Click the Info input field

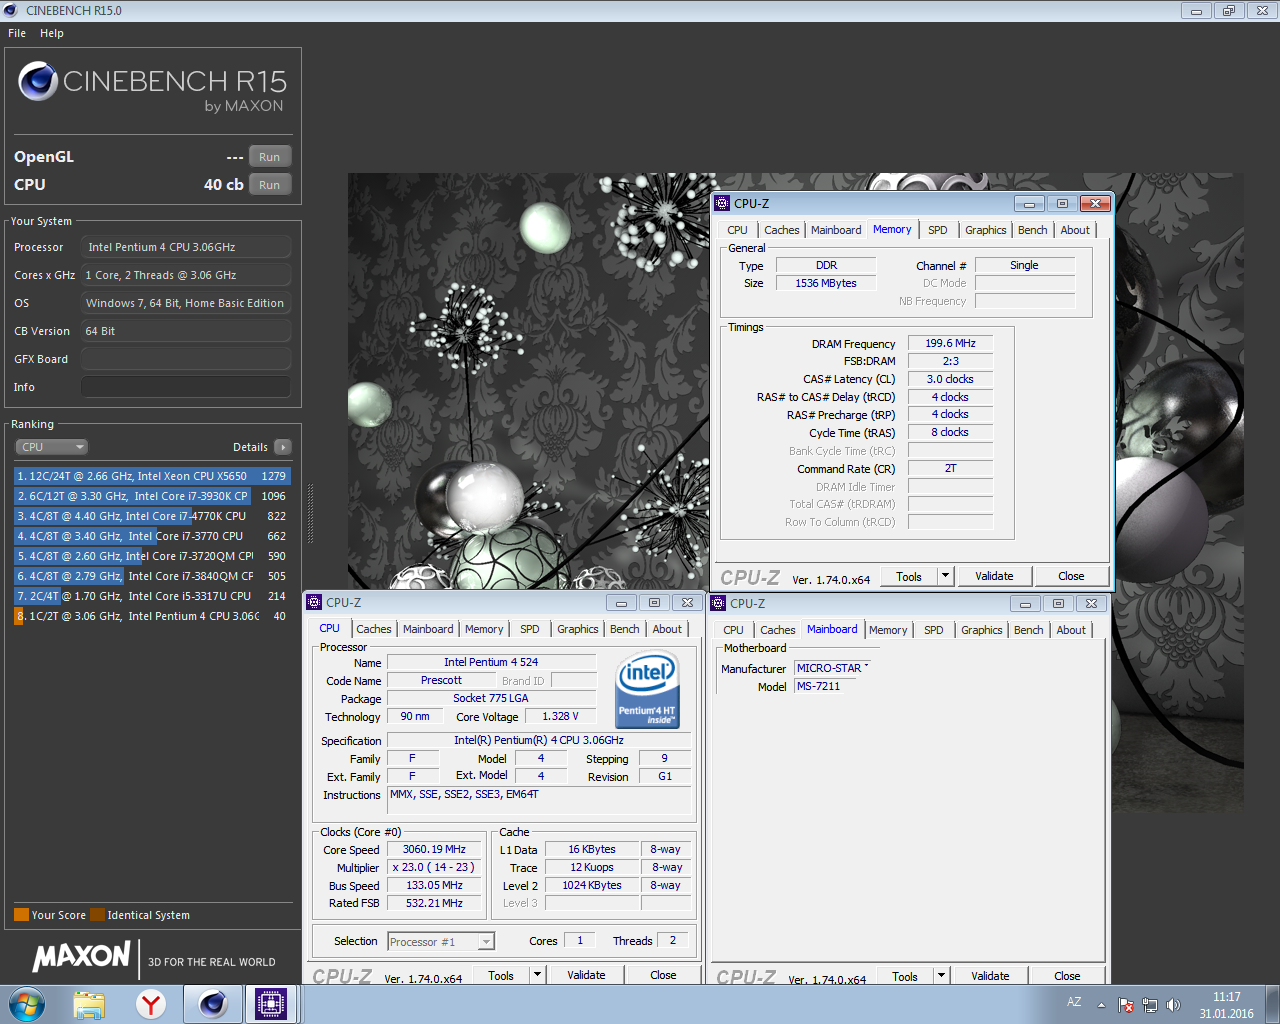(x=186, y=387)
